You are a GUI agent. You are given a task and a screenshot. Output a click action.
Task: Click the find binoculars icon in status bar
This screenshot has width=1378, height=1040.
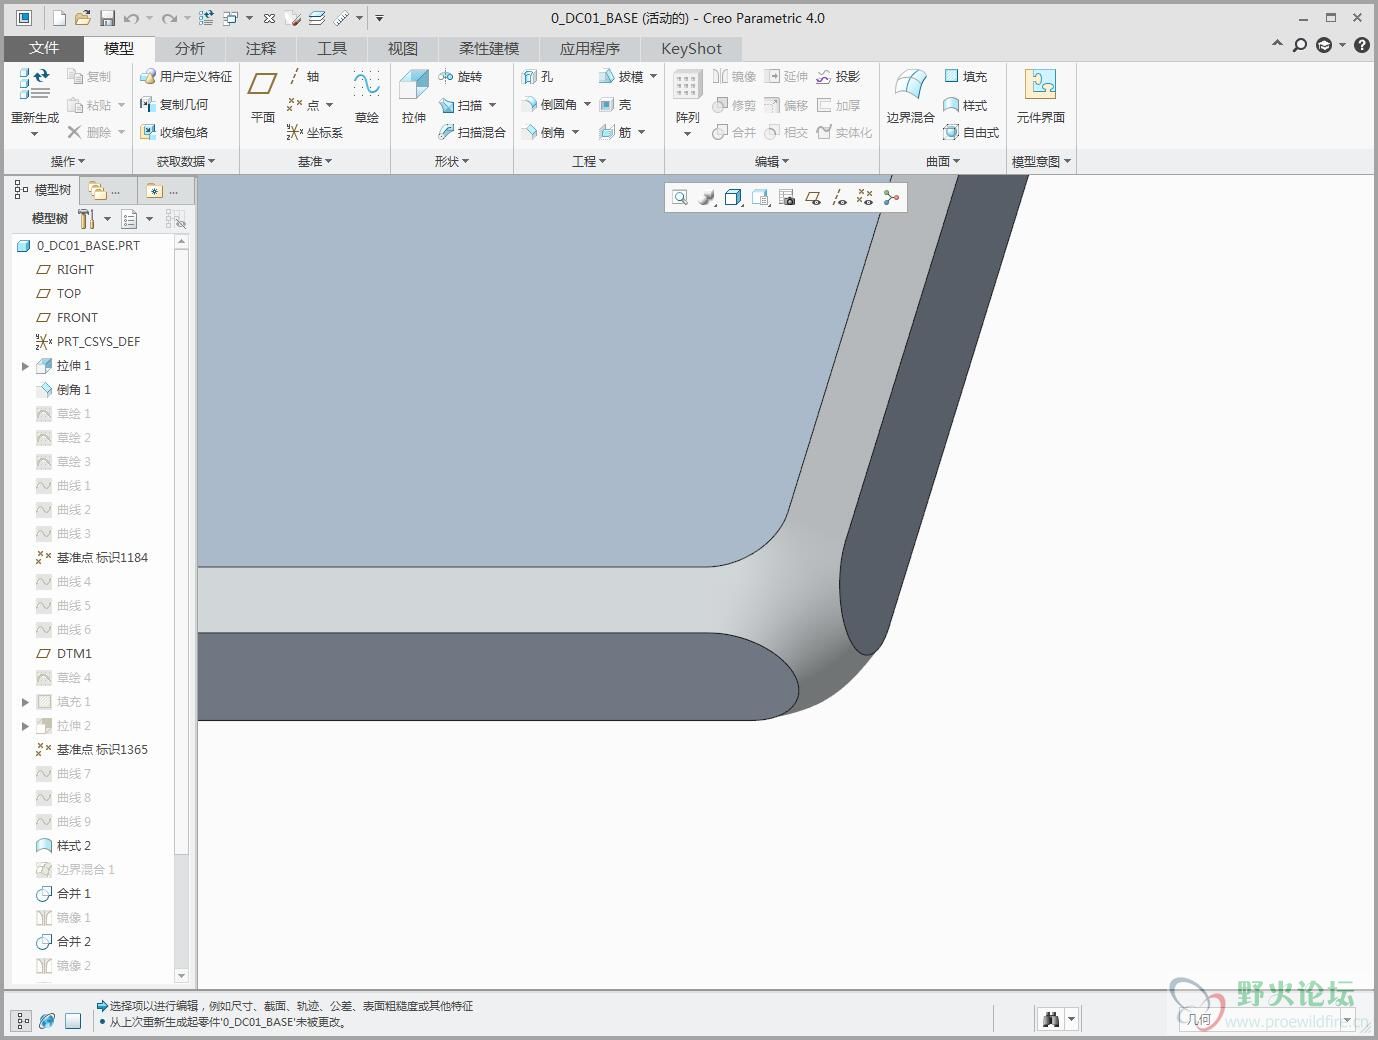(x=1051, y=1020)
